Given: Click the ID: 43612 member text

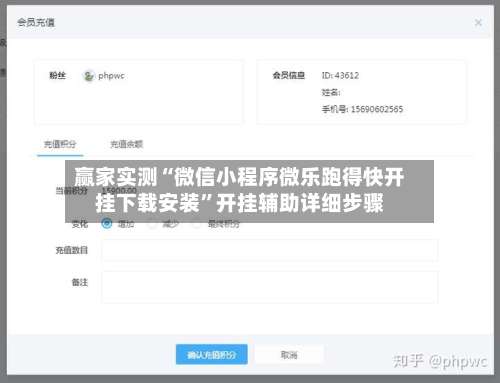Looking at the screenshot, I should click(340, 76).
